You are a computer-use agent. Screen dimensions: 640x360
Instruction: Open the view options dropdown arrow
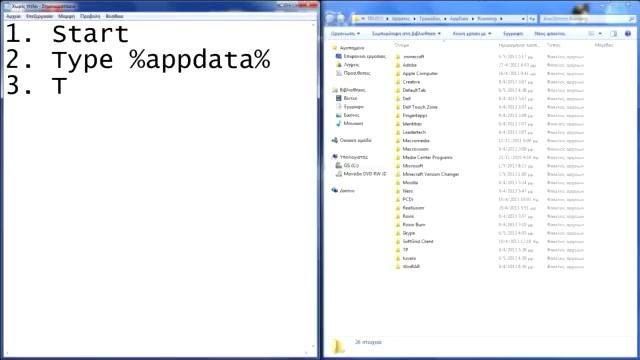click(x=600, y=33)
